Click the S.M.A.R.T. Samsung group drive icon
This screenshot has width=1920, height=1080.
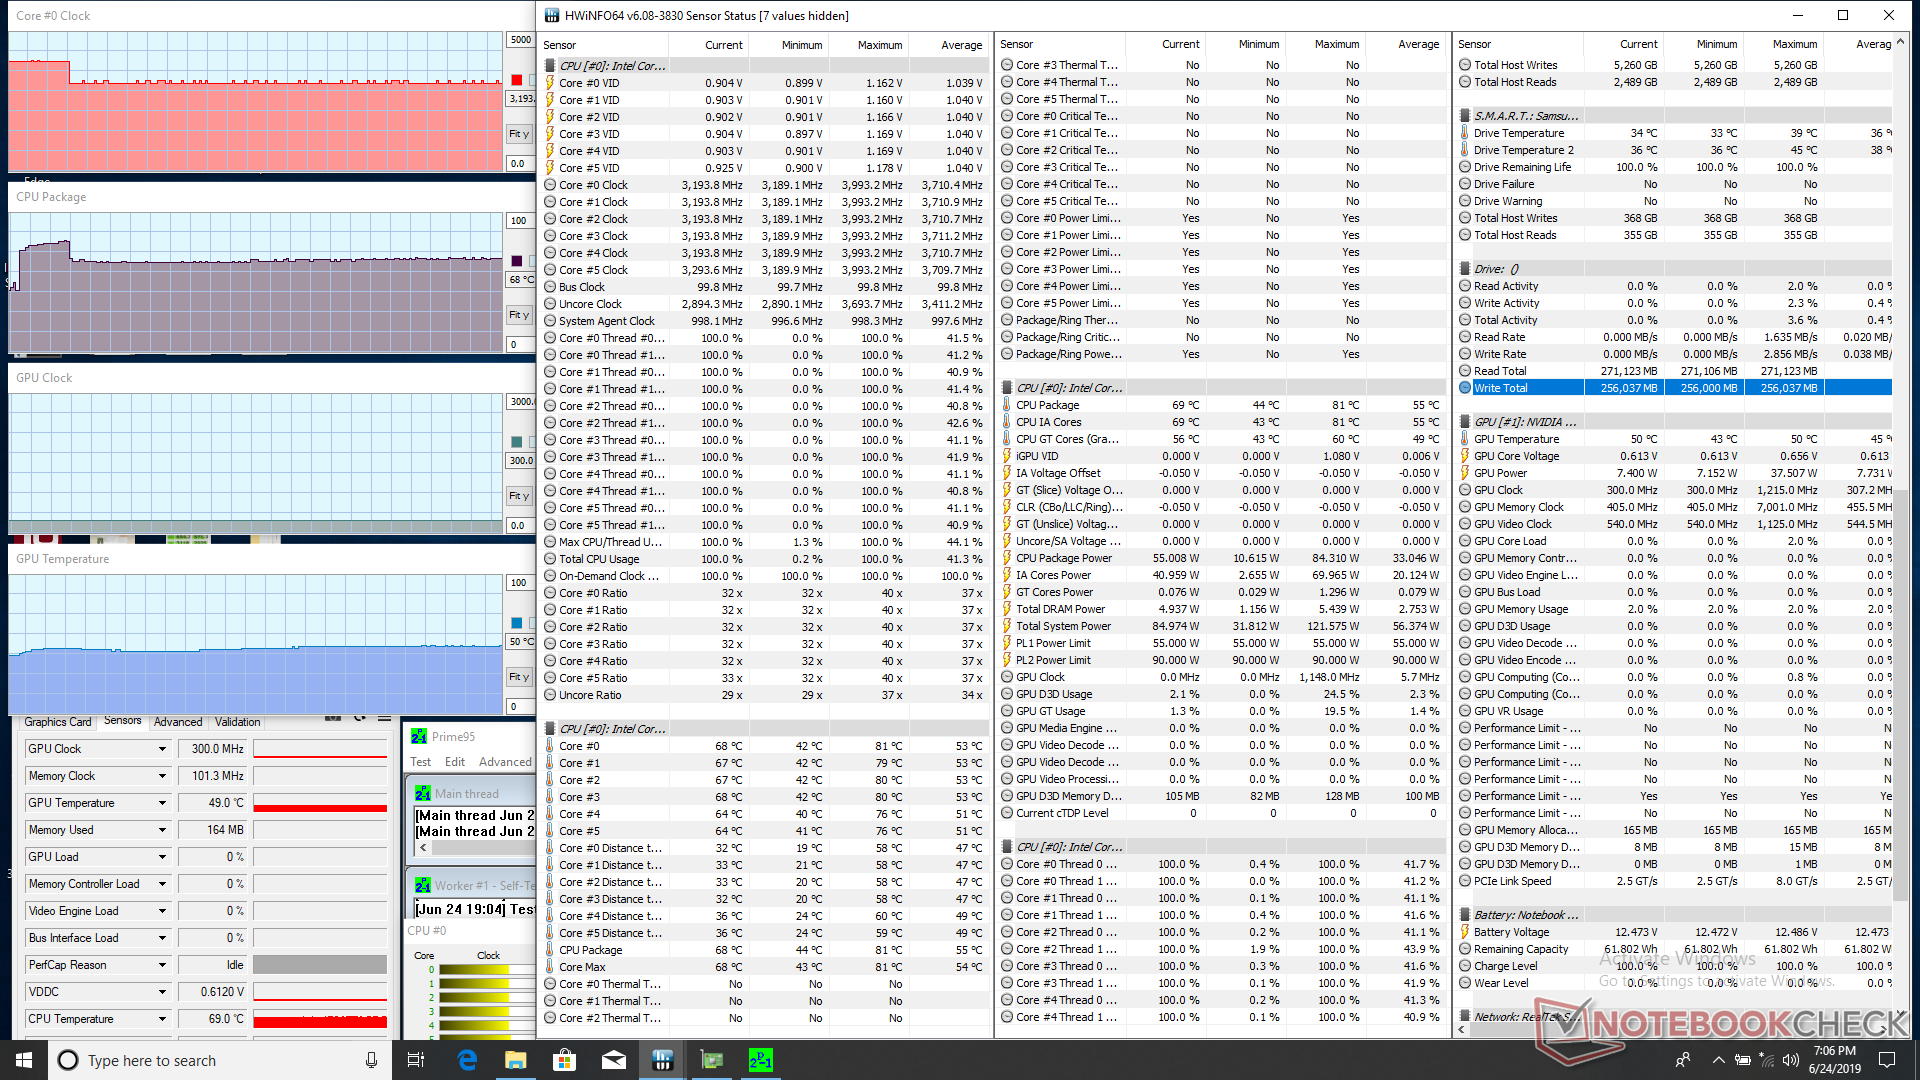(1464, 116)
